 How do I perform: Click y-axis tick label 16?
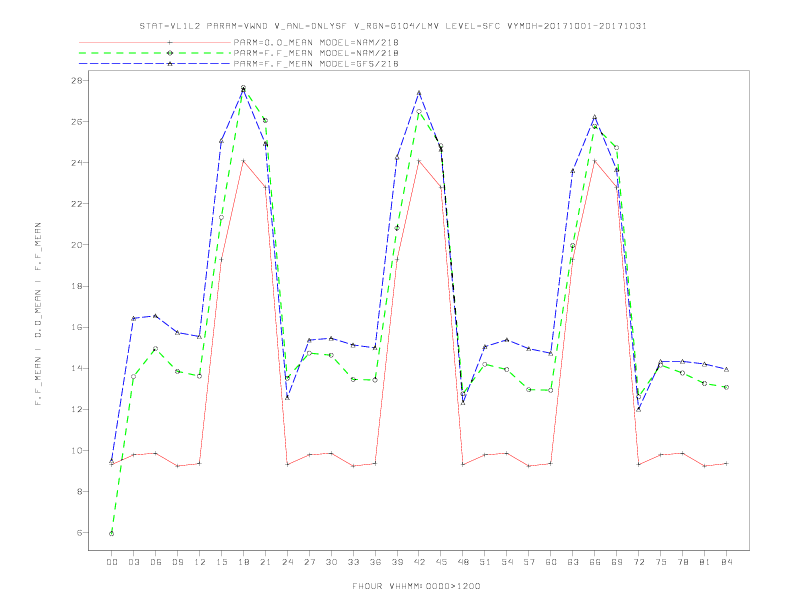pos(77,327)
